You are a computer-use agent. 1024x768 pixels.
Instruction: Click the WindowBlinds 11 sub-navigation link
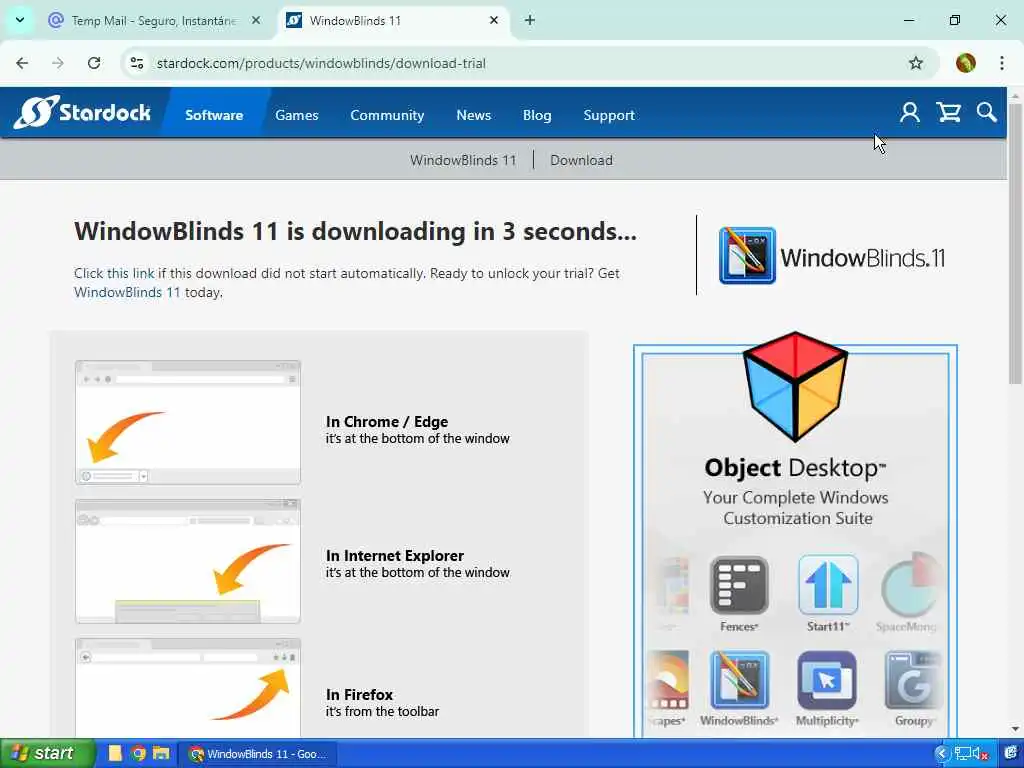point(463,160)
